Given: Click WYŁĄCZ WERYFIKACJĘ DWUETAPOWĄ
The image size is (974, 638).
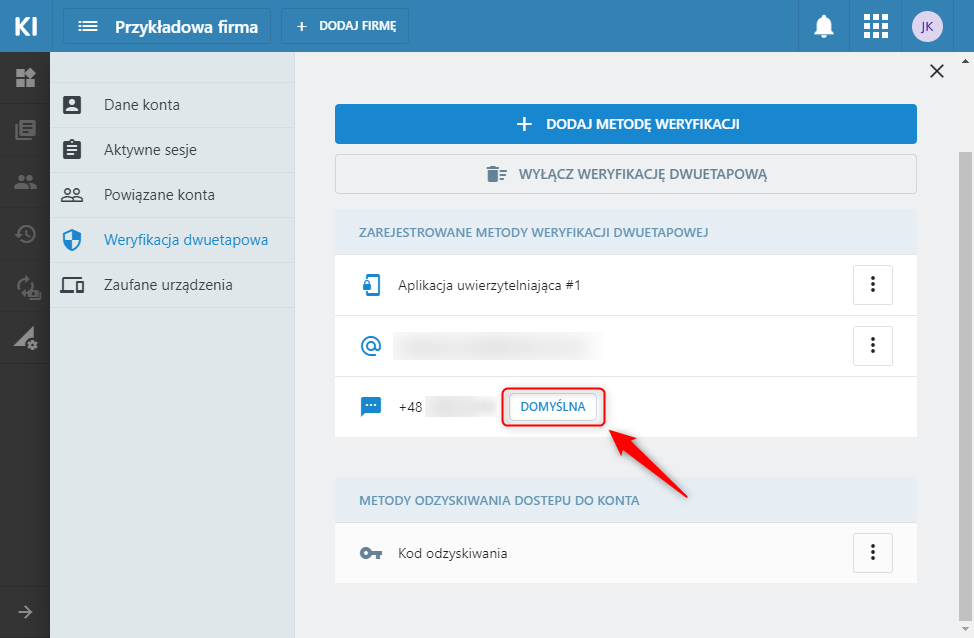Looking at the screenshot, I should coord(626,174).
